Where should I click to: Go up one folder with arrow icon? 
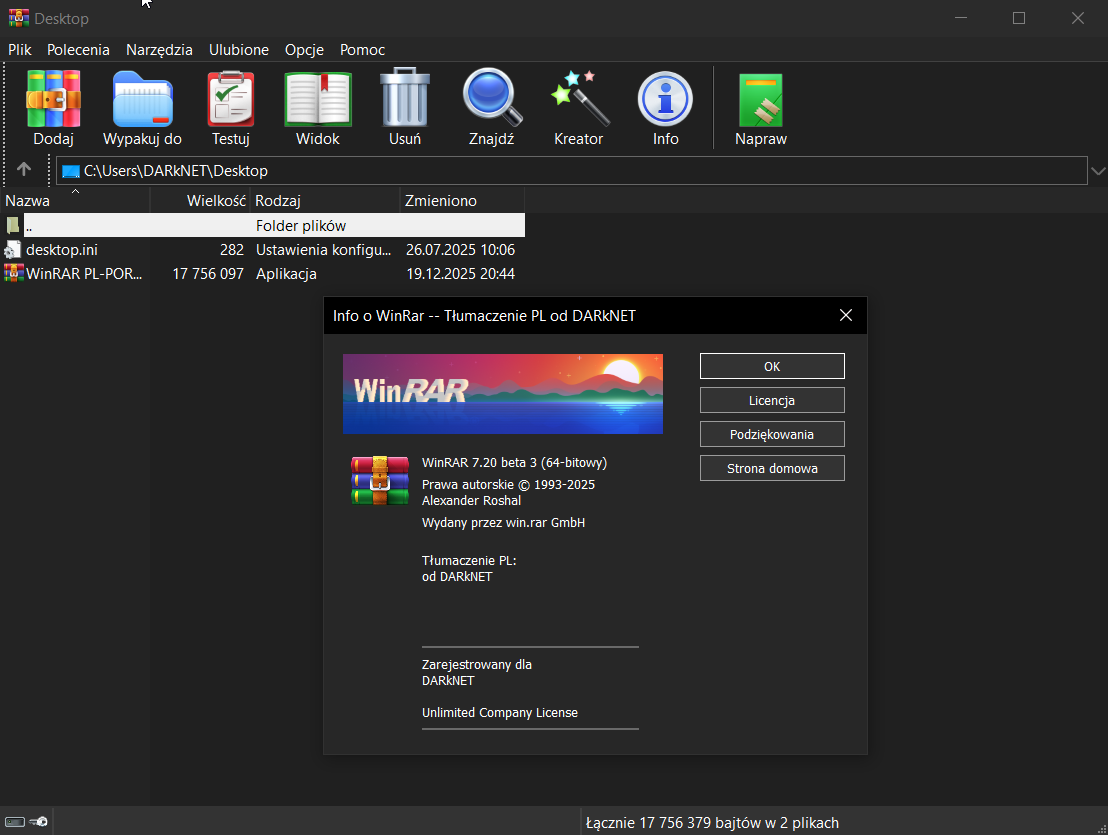click(x=23, y=170)
